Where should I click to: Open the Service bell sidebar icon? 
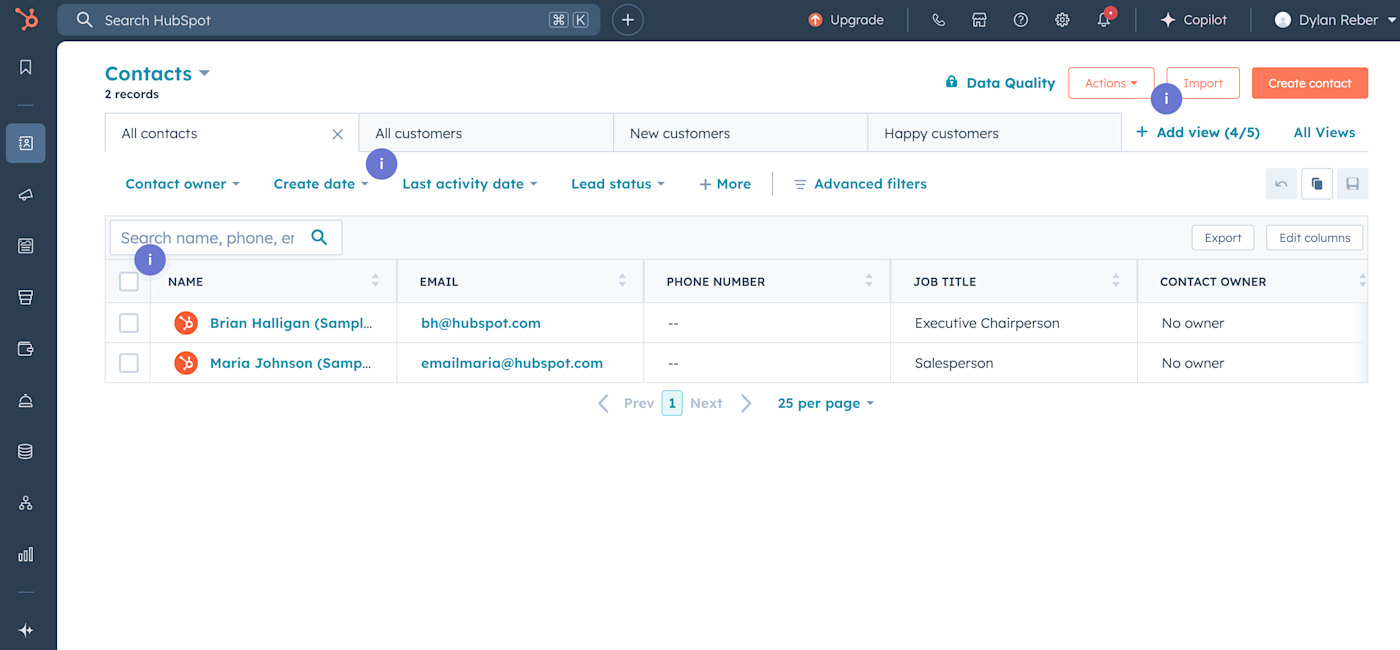26,400
